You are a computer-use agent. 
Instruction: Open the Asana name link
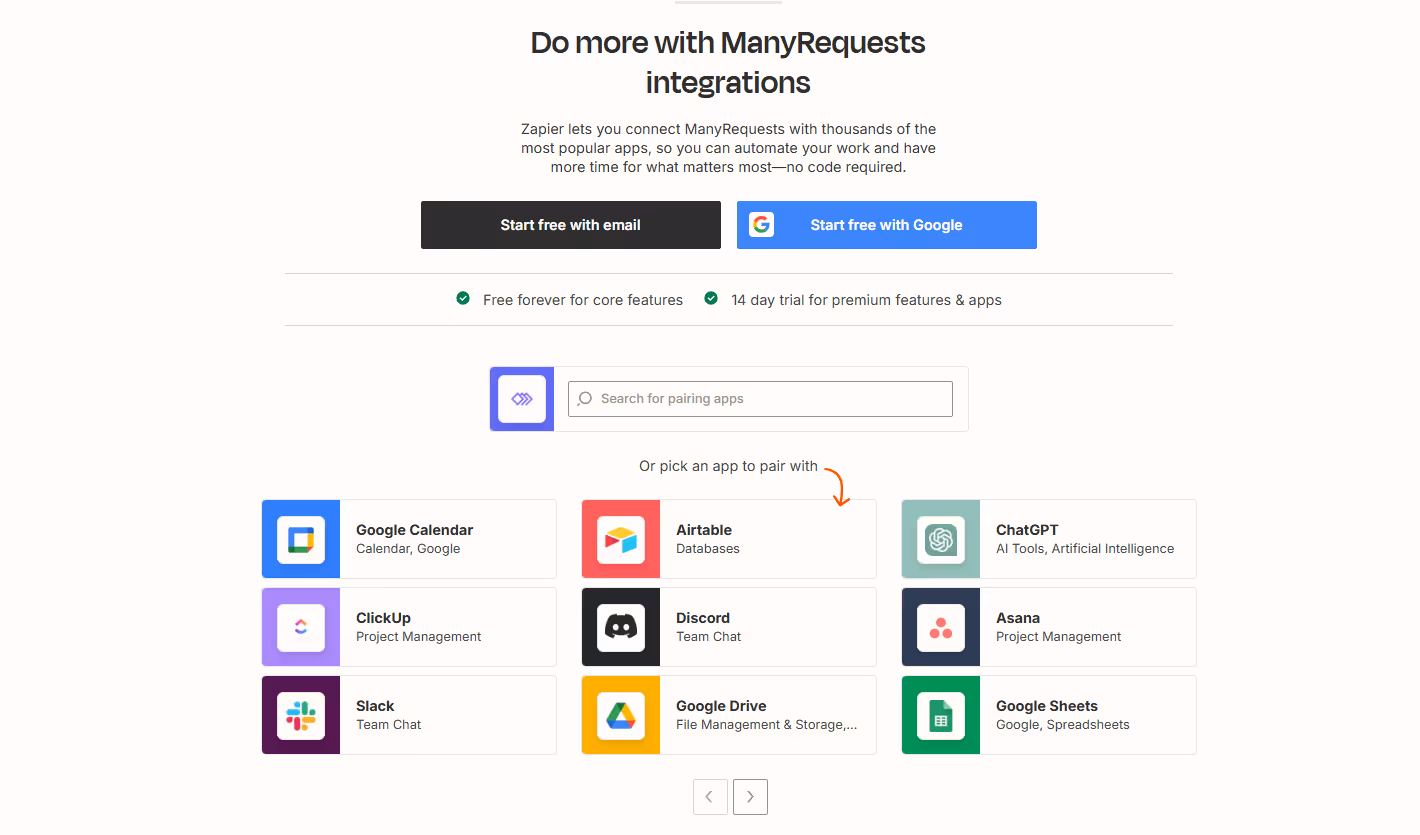[x=1018, y=618]
